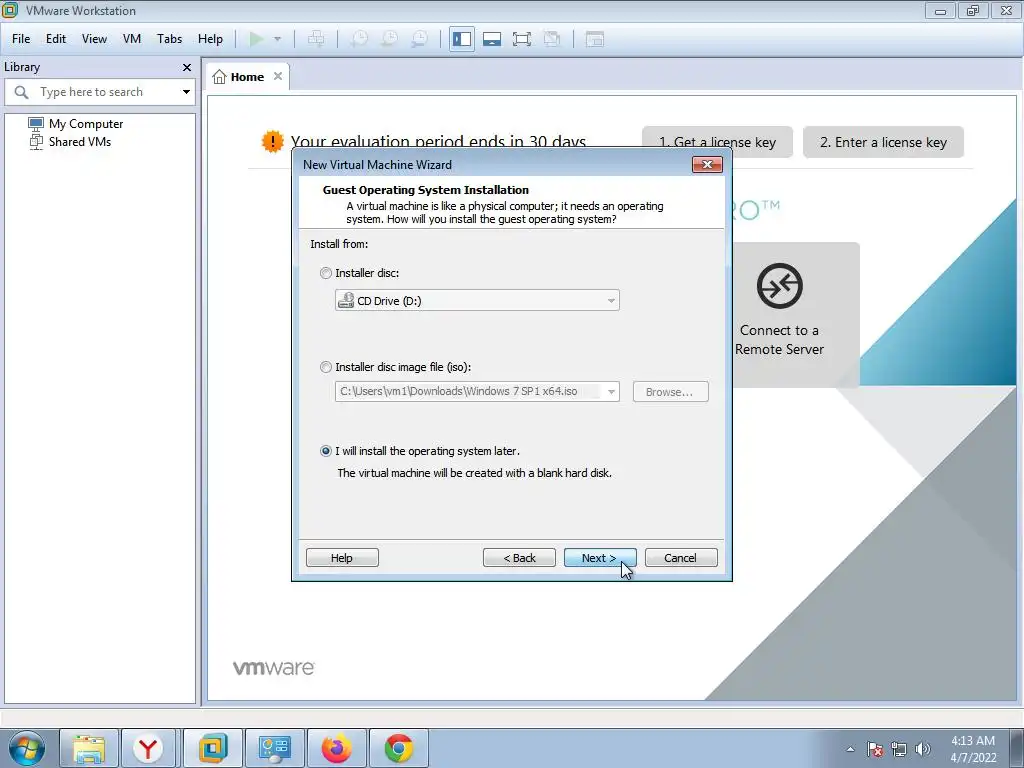
Task: Click the evaluation period warning icon
Action: [x=272, y=141]
